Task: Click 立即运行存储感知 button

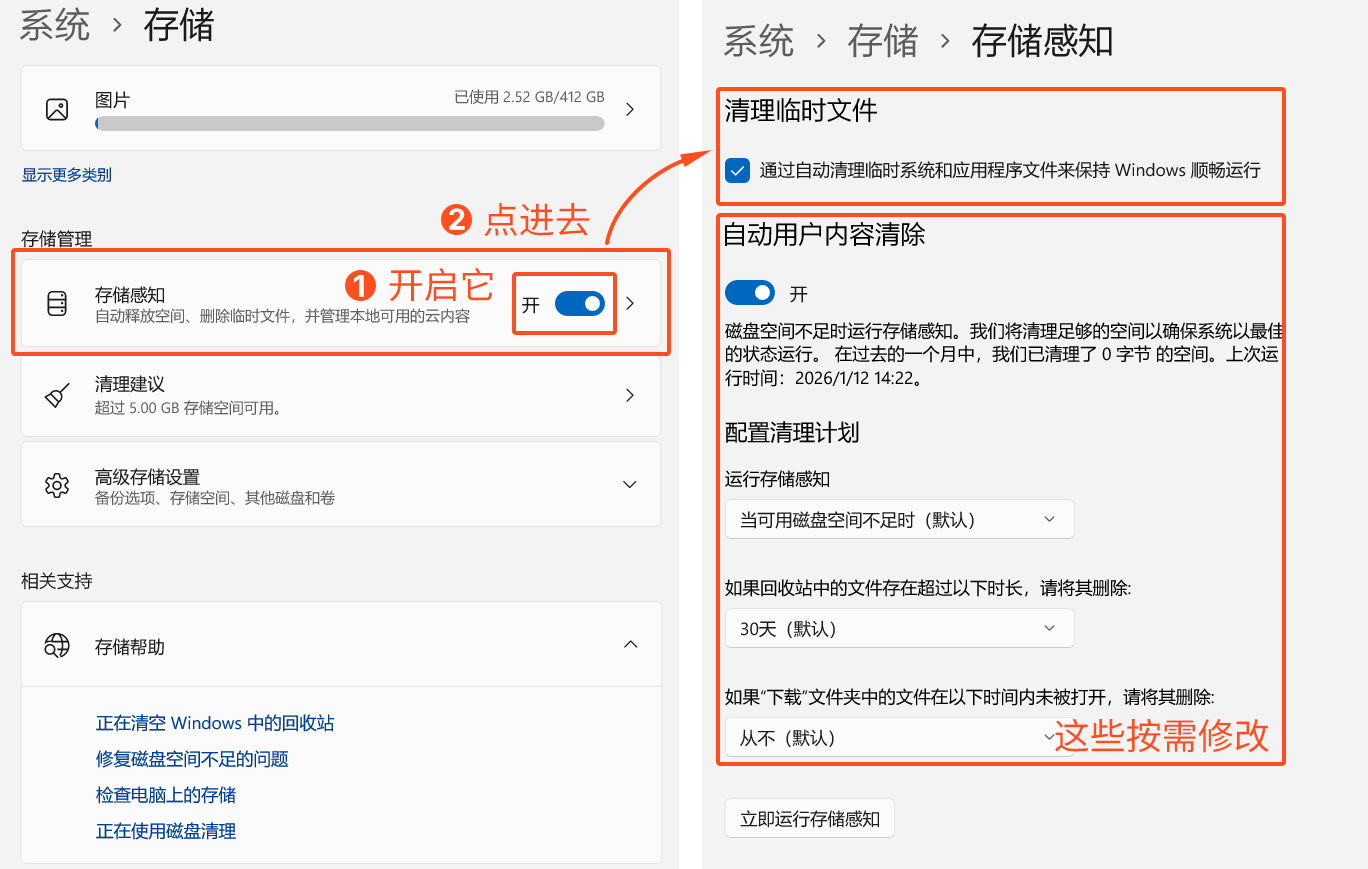Action: coord(809,817)
